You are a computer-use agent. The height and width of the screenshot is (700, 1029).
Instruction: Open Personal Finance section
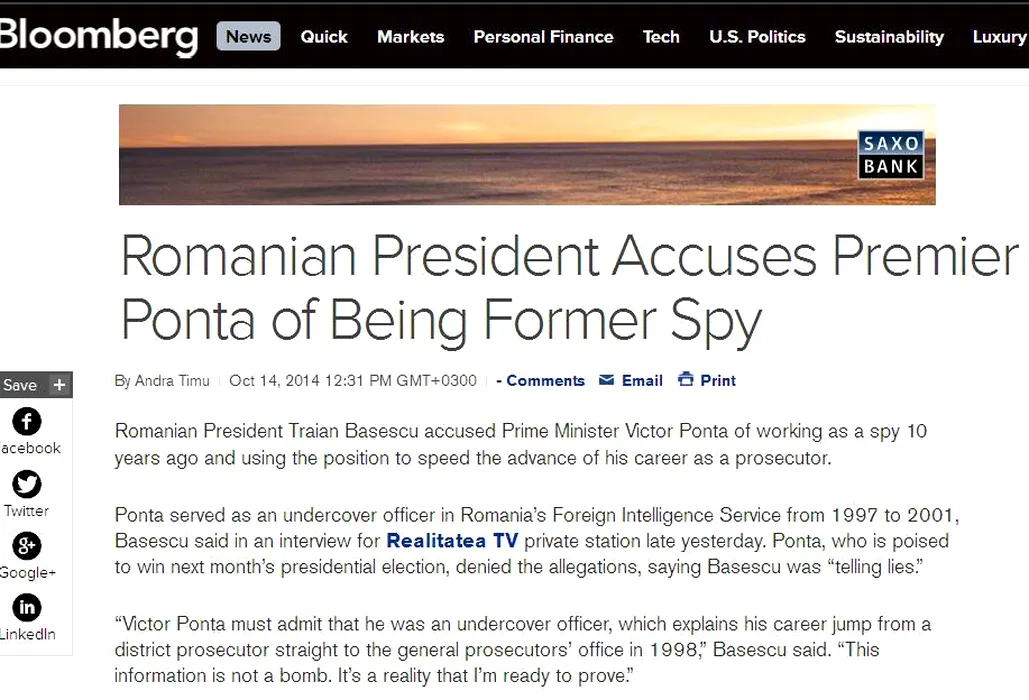pos(543,37)
